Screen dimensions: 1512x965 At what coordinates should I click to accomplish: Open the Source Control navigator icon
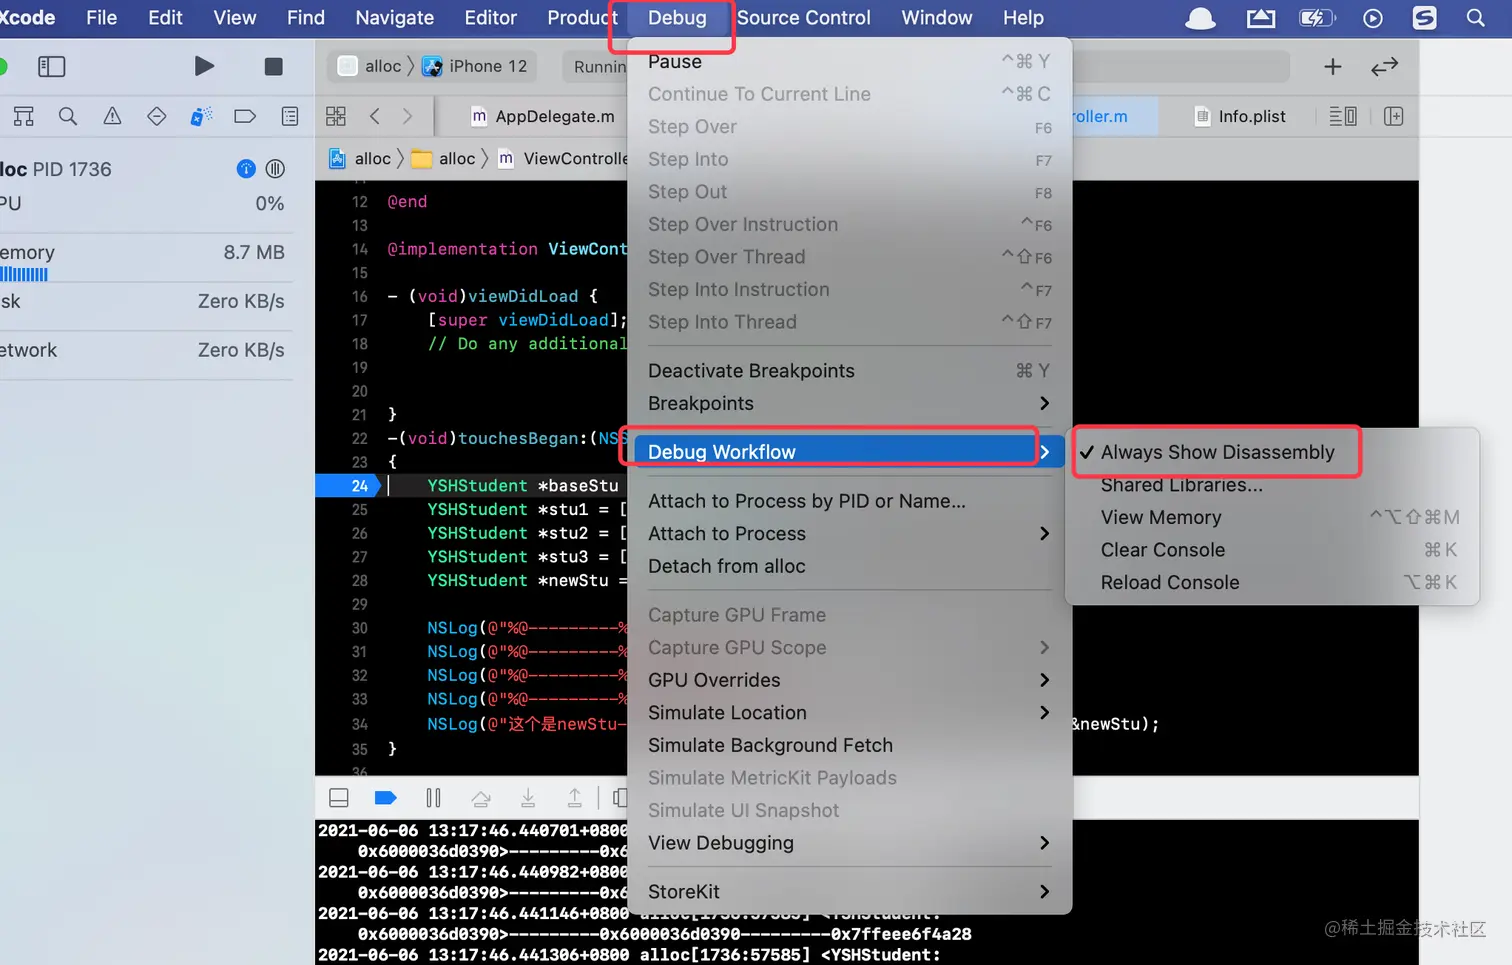[x=24, y=116]
